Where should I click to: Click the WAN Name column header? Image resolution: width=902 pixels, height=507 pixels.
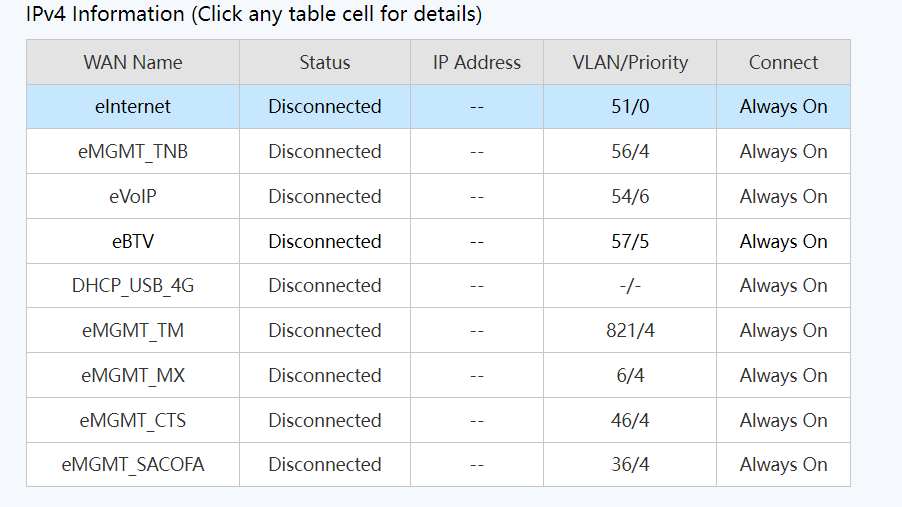[133, 62]
